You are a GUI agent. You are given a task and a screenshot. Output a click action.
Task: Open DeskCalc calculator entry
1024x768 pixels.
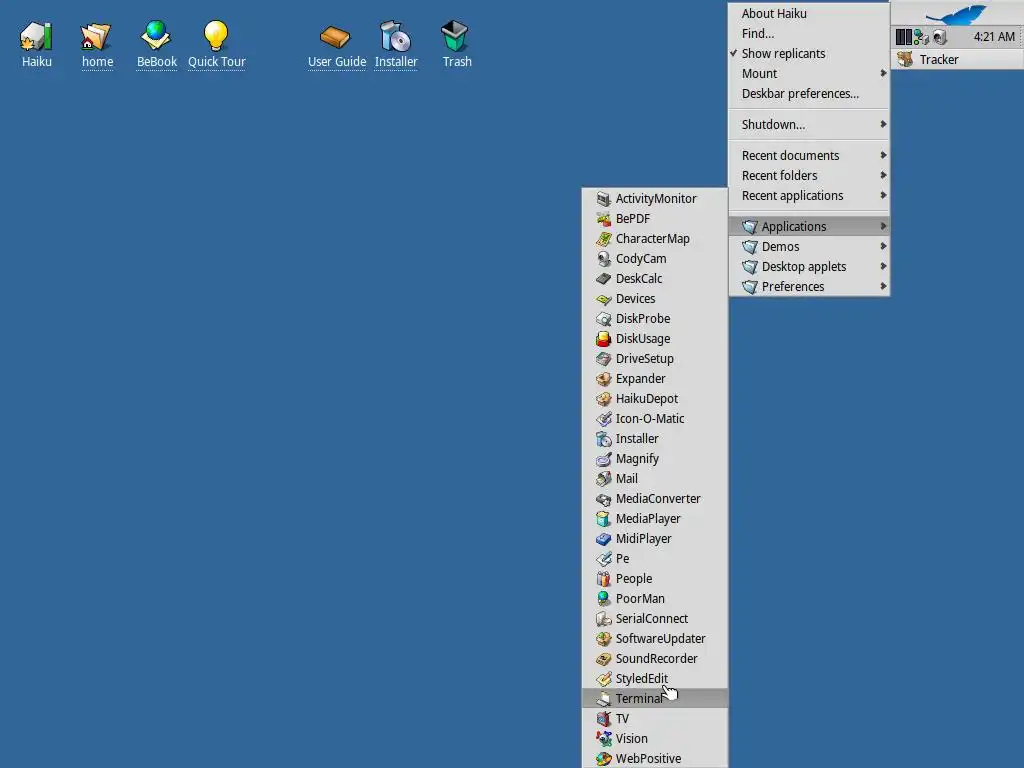click(x=655, y=279)
